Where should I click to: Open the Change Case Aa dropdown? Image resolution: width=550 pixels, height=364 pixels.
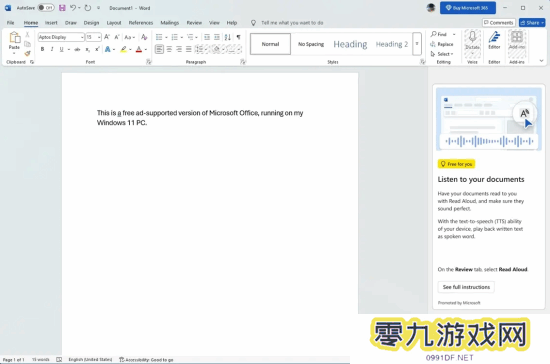129,37
